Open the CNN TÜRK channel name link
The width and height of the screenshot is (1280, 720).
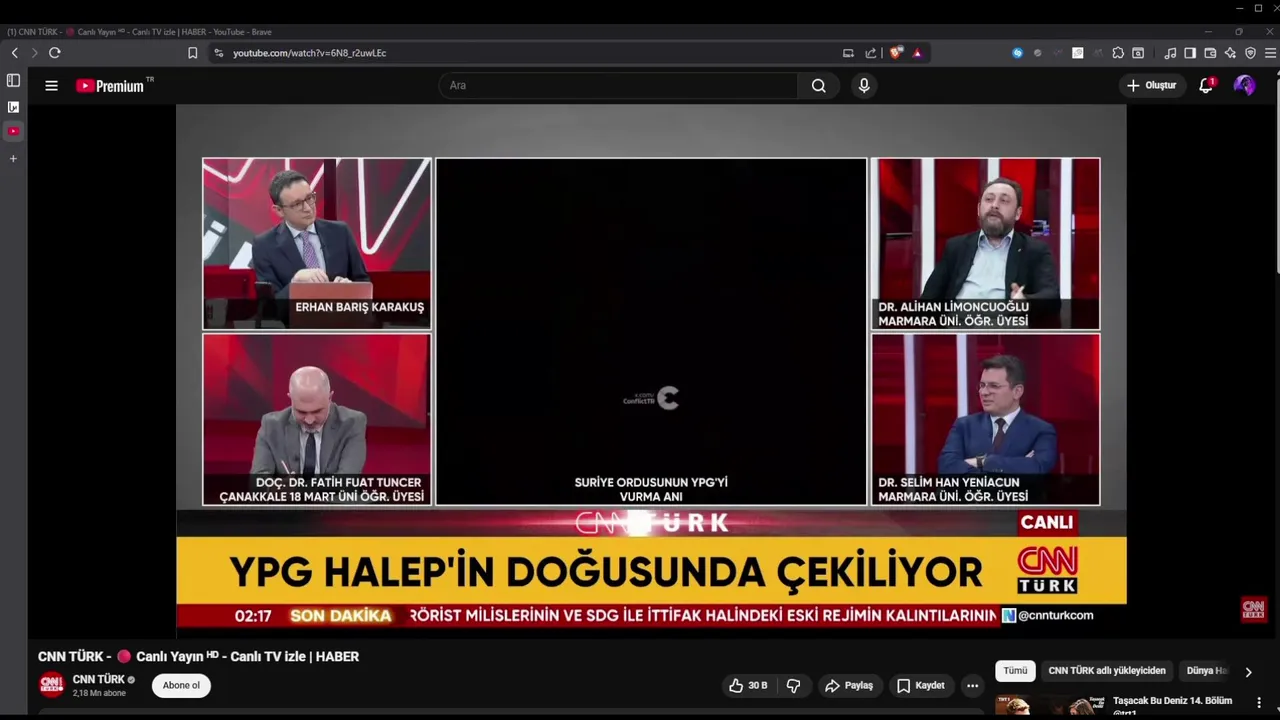(x=98, y=679)
